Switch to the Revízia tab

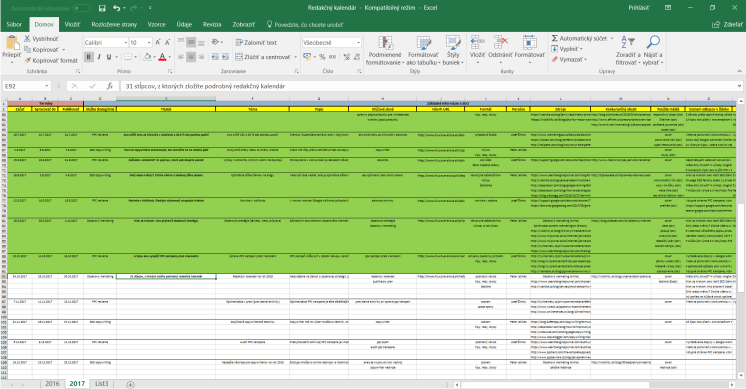point(212,24)
